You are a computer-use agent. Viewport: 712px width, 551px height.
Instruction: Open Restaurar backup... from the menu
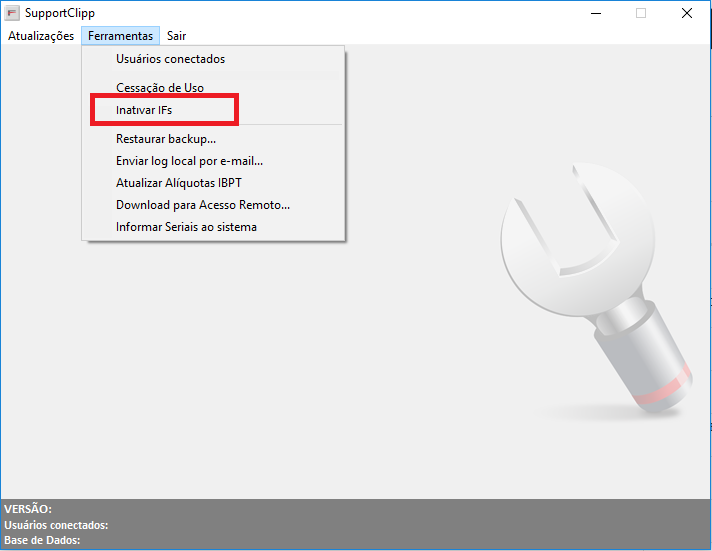click(166, 139)
